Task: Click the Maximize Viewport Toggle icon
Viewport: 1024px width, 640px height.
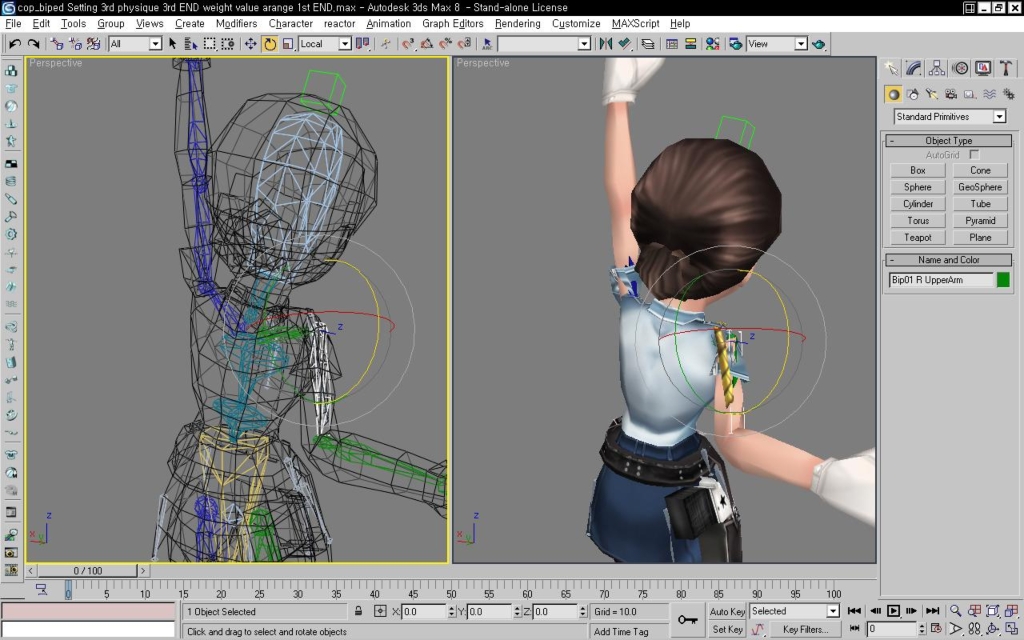Action: (x=1012, y=629)
